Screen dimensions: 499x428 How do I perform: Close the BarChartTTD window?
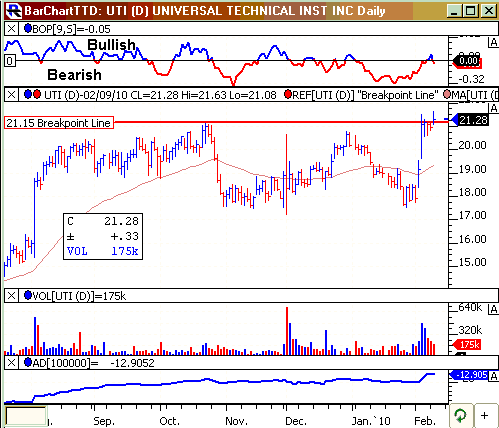click(x=489, y=11)
